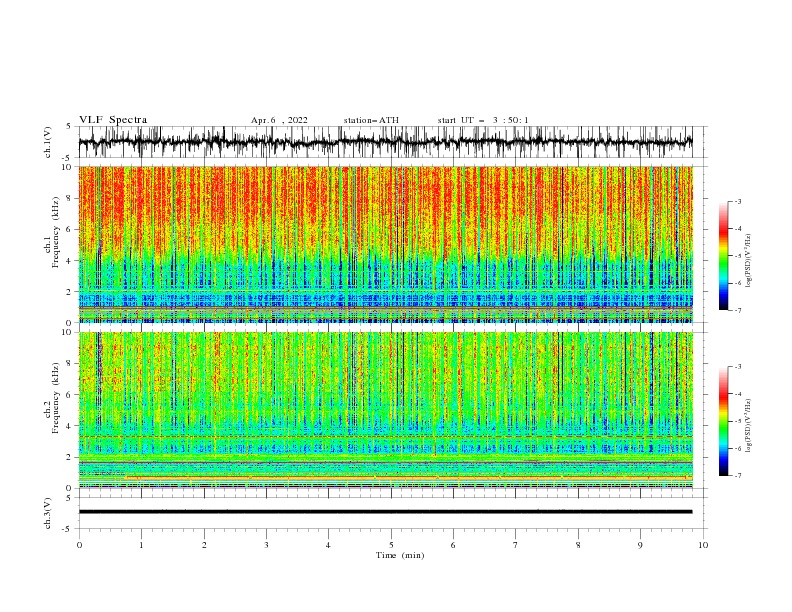This screenshot has height=612, width=792.
Task: Click the ch.1 colorbar next to the top spectrogram
Action: pos(723,256)
